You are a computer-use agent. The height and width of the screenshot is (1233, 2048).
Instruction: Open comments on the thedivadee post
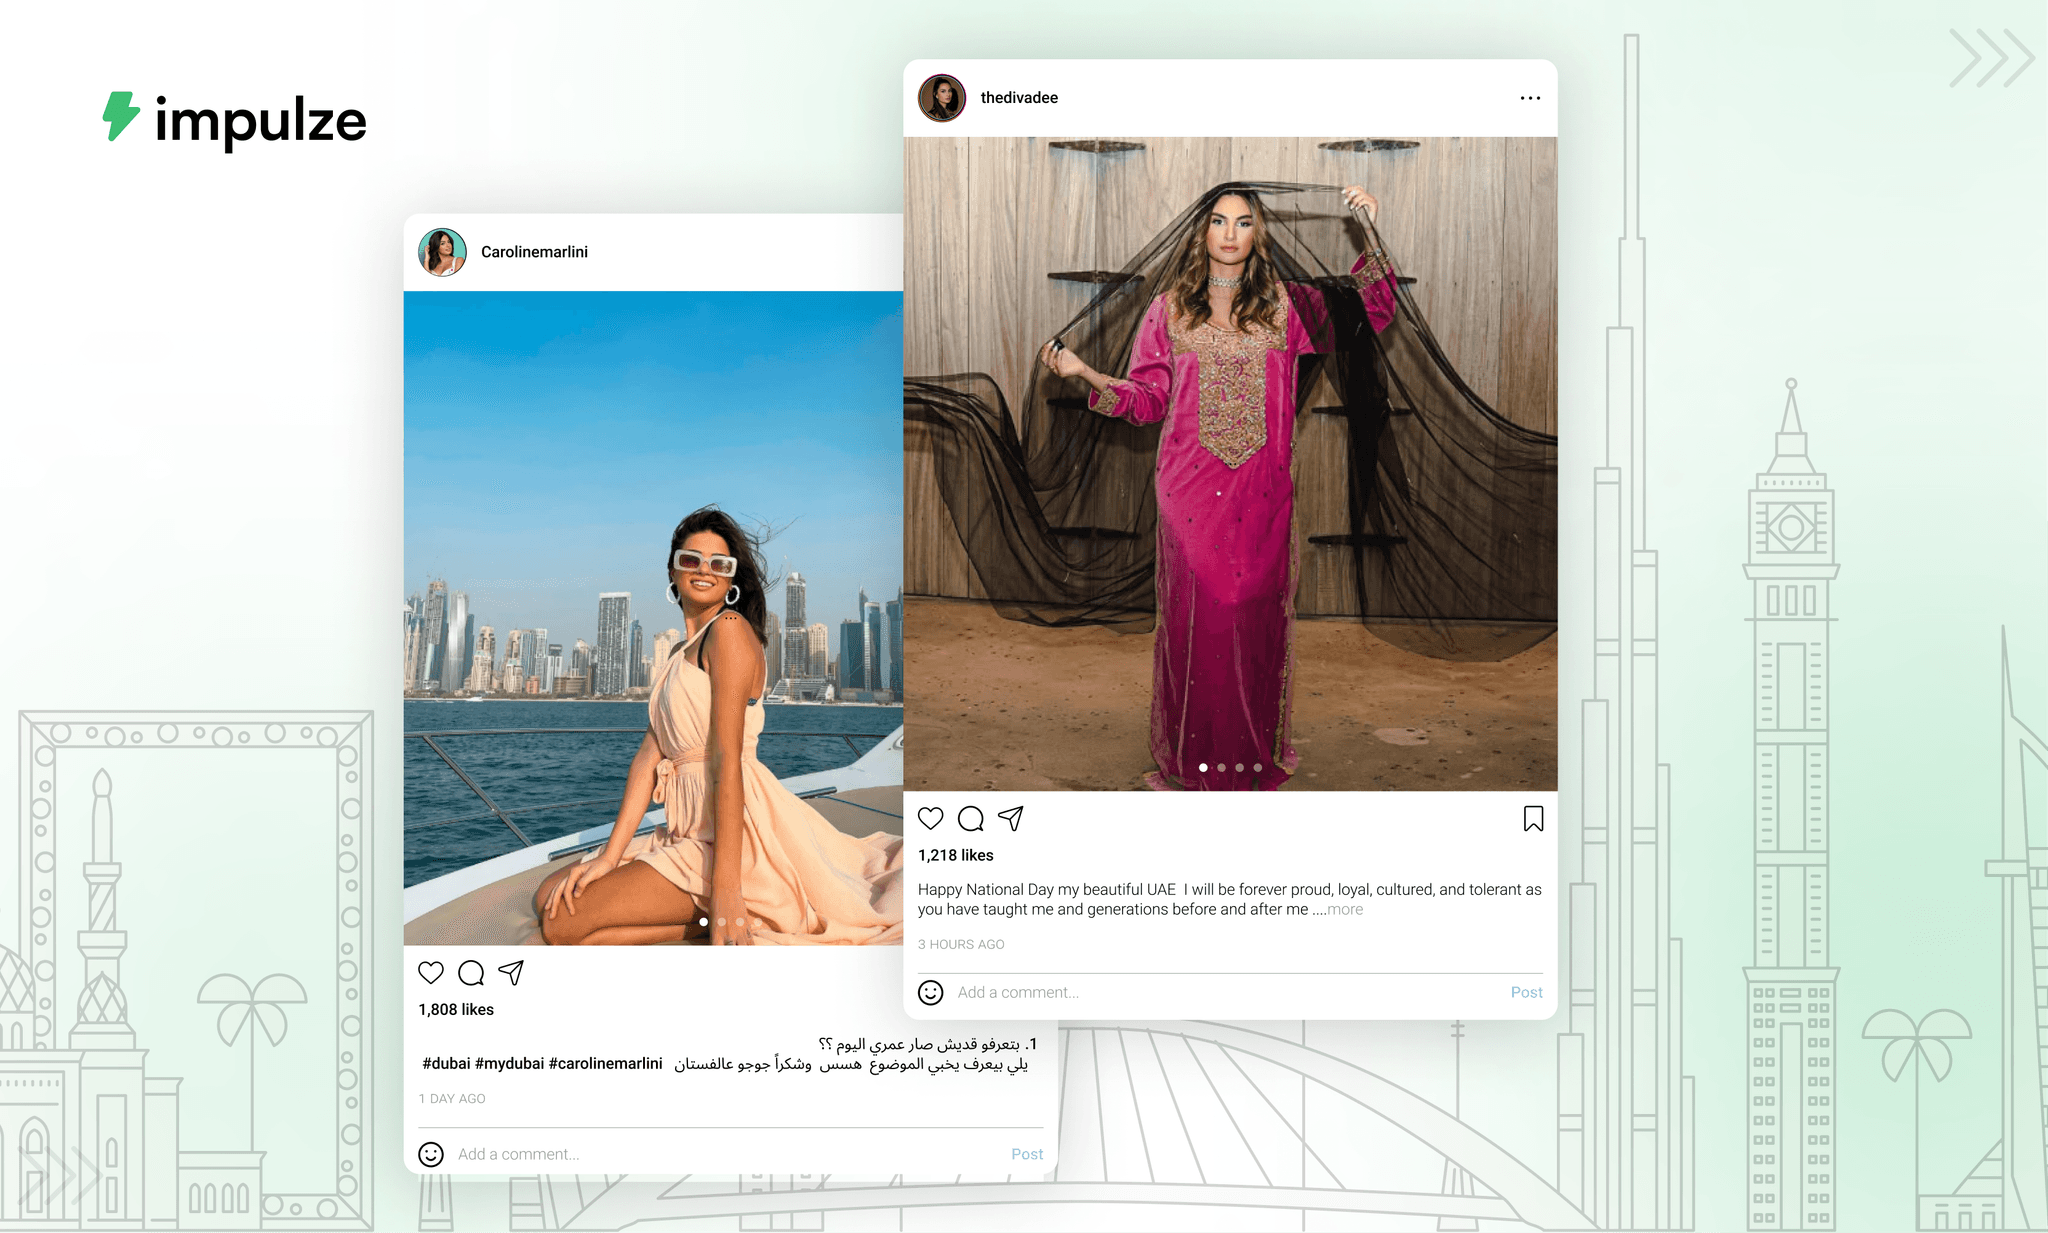click(970, 818)
